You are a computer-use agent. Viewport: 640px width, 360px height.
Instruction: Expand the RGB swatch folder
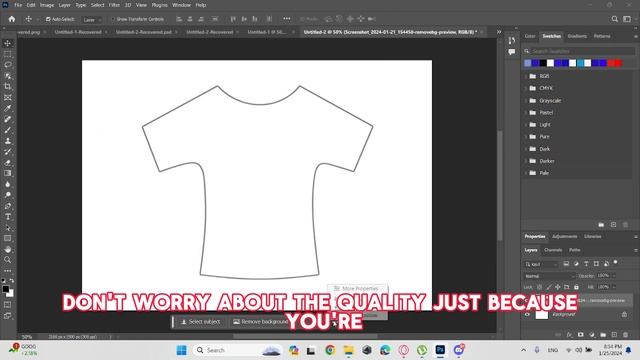click(527, 76)
